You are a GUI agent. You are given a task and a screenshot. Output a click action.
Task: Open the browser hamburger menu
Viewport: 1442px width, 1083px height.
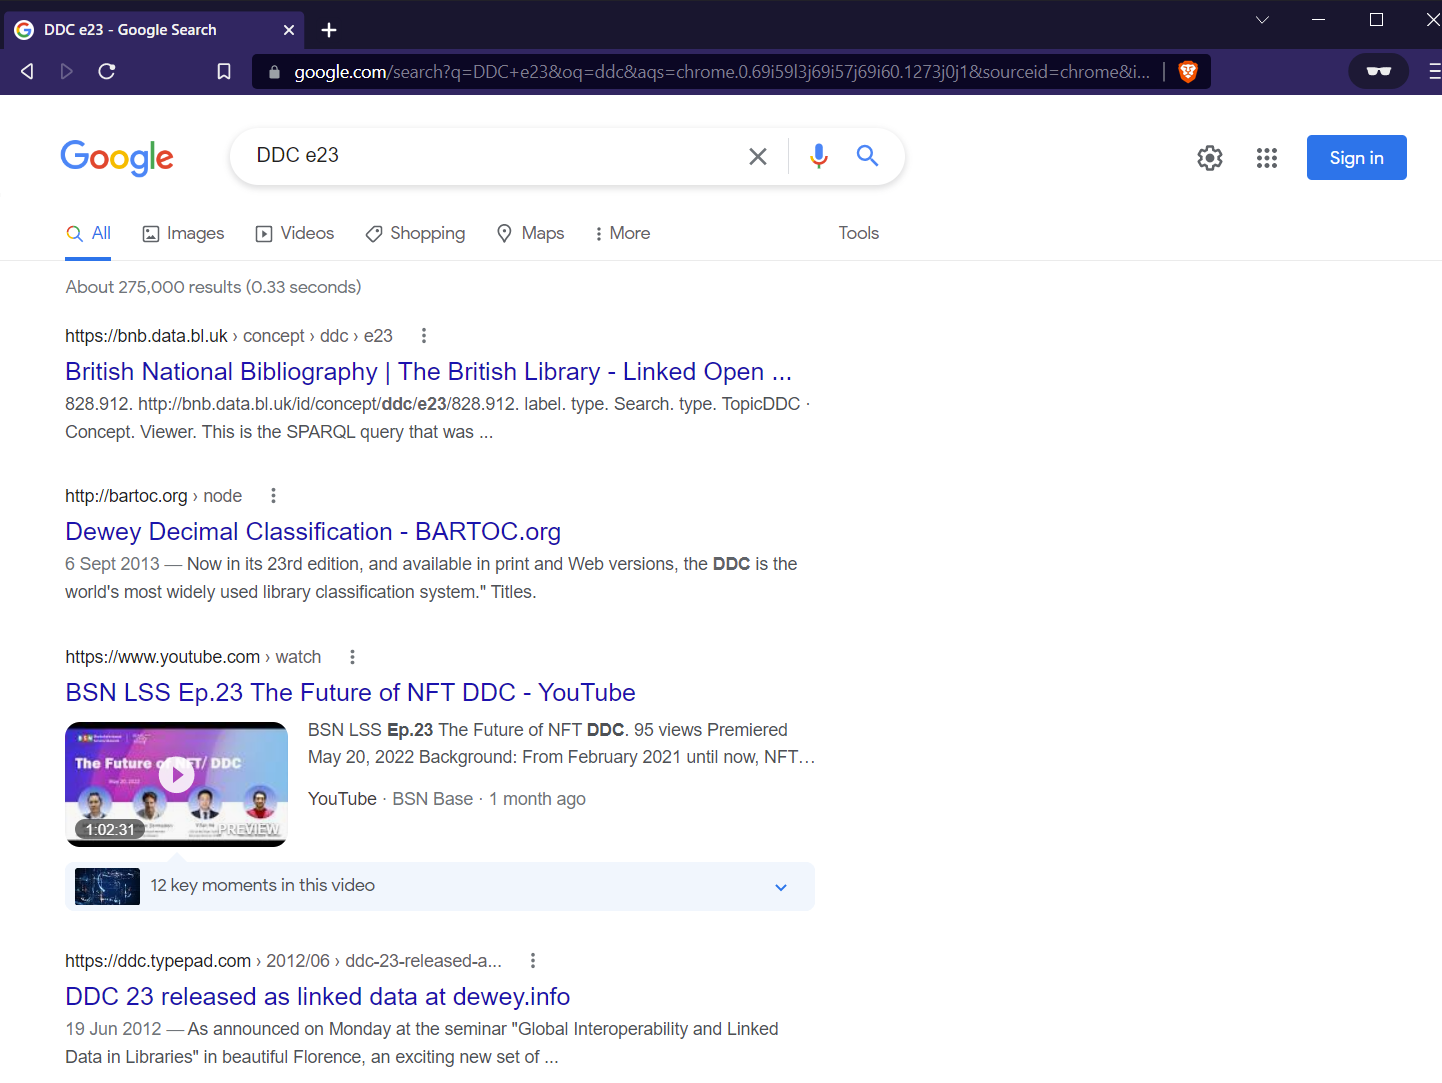pos(1434,71)
